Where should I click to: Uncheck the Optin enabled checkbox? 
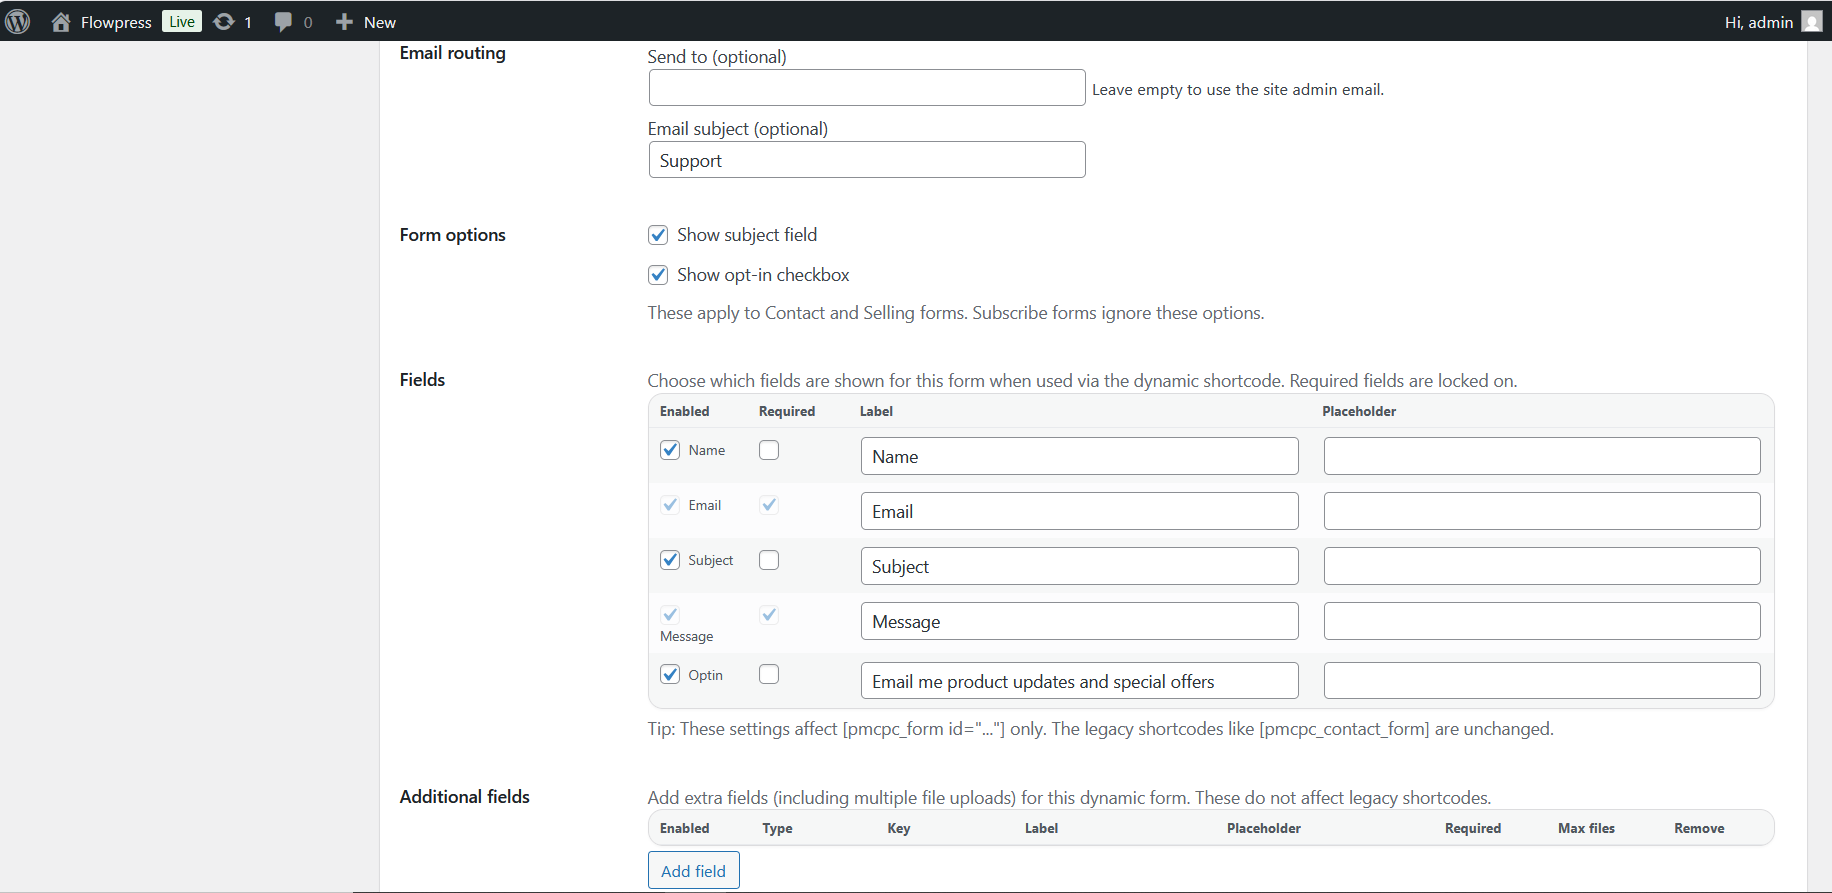coord(670,674)
